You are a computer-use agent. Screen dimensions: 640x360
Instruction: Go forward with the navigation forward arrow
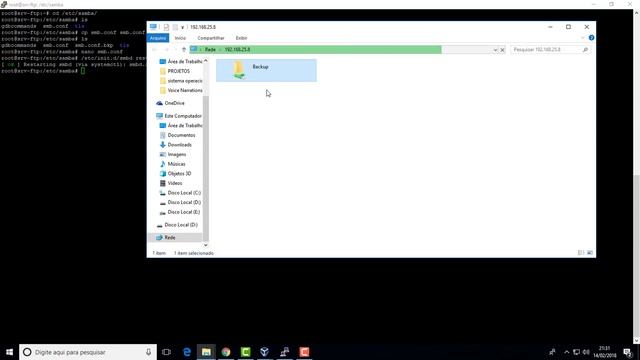(x=167, y=49)
